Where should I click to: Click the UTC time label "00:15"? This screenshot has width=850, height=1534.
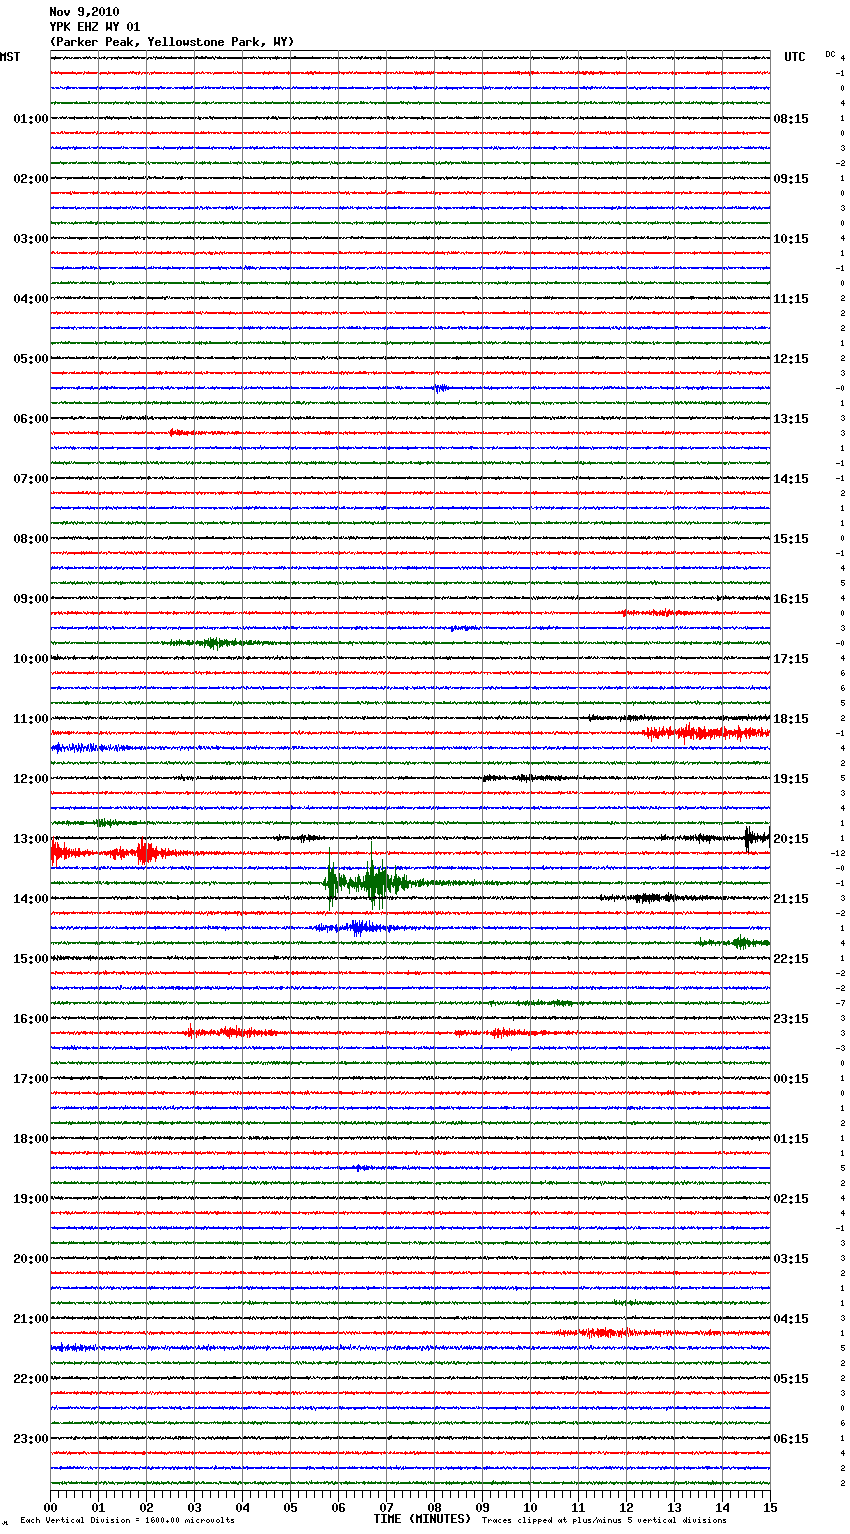tap(791, 1079)
